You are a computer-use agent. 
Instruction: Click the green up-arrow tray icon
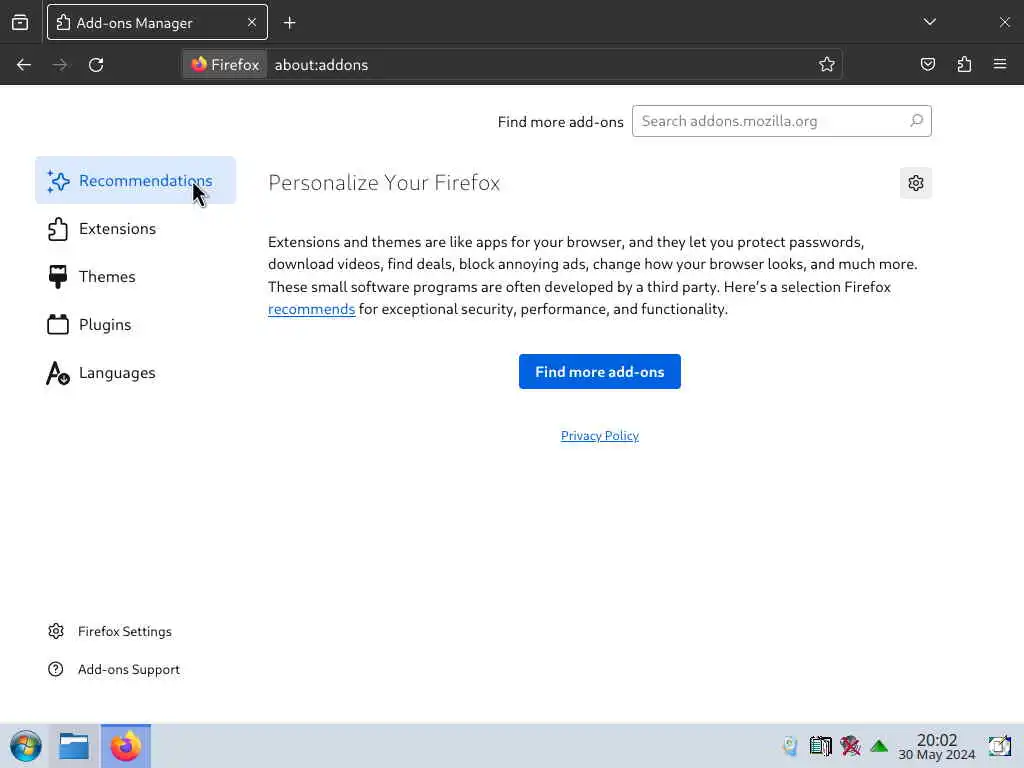point(879,746)
